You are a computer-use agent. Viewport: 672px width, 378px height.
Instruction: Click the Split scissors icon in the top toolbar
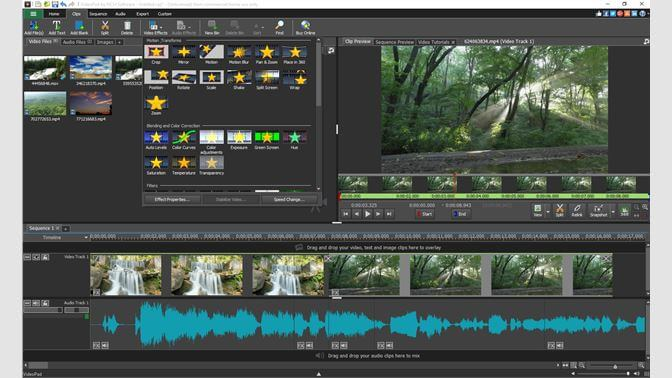pos(105,28)
